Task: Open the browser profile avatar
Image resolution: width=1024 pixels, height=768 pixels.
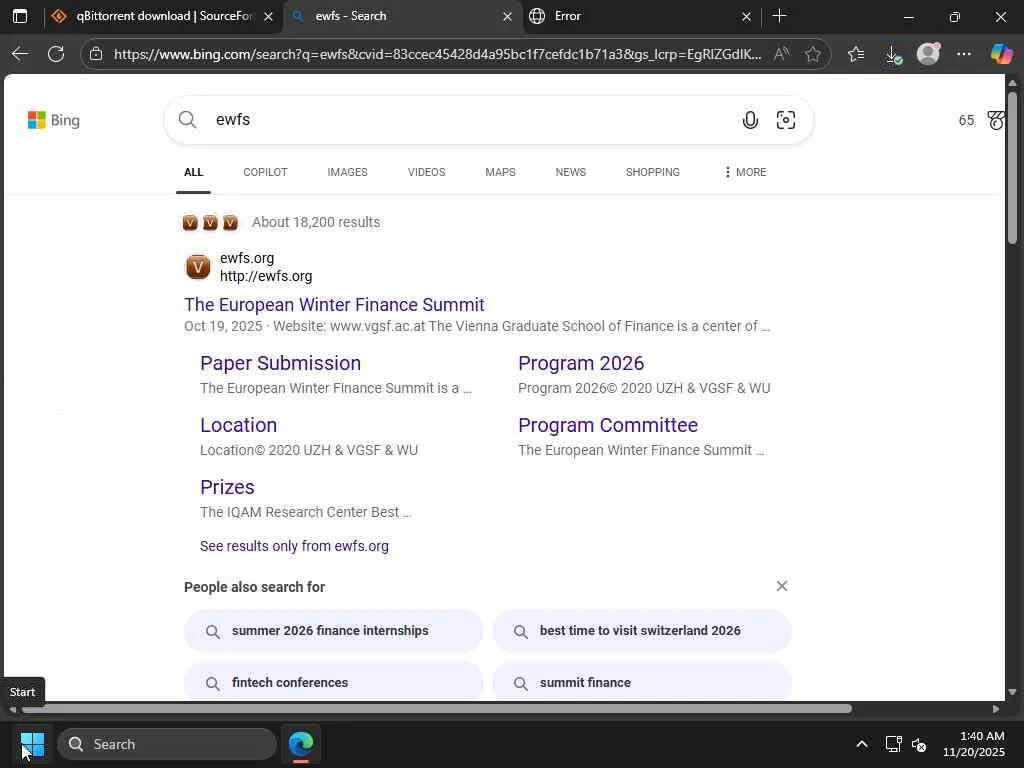Action: 928,54
